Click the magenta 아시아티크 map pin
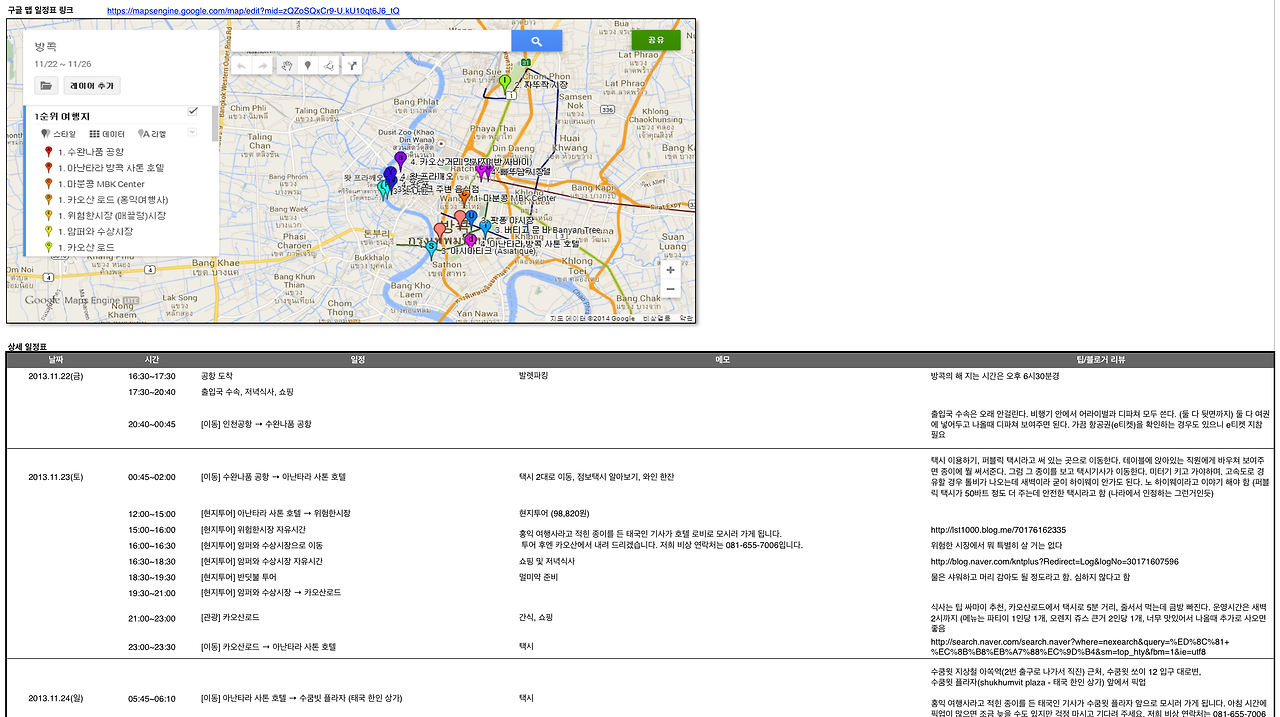Viewport: 1280px width, 717px height. point(470,241)
